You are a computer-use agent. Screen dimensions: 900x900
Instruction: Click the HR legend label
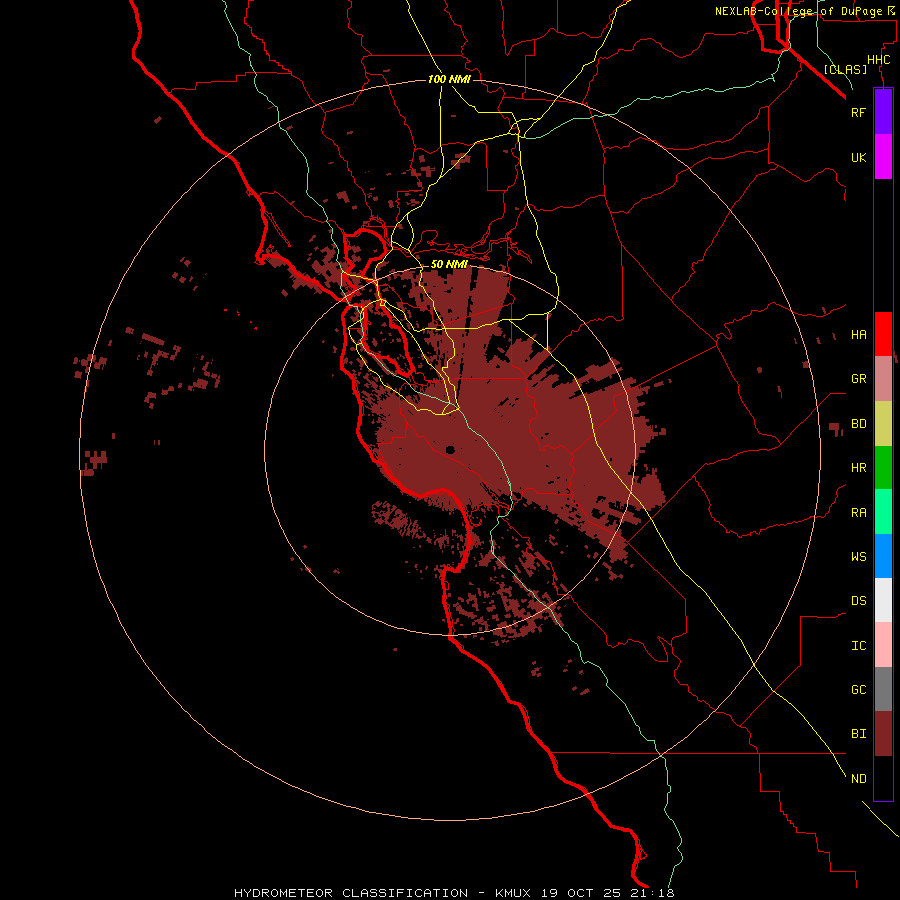pyautogui.click(x=858, y=468)
